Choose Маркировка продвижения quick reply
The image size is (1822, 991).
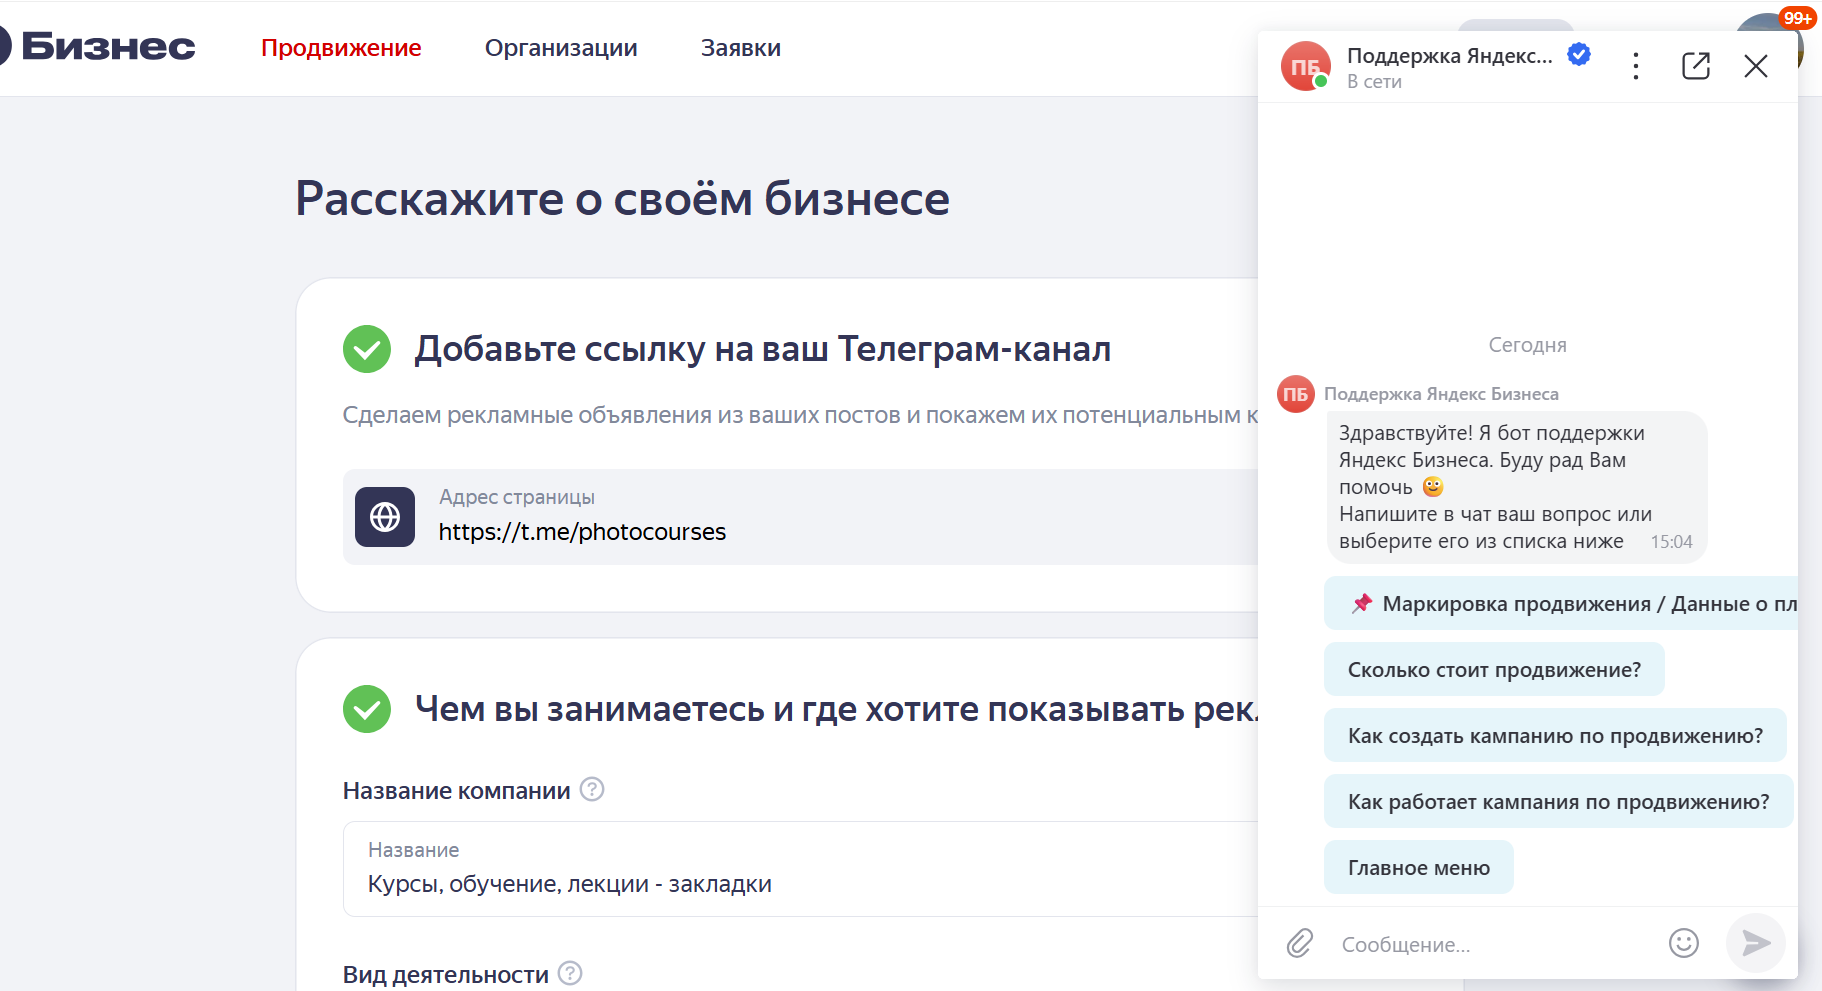(x=1561, y=603)
